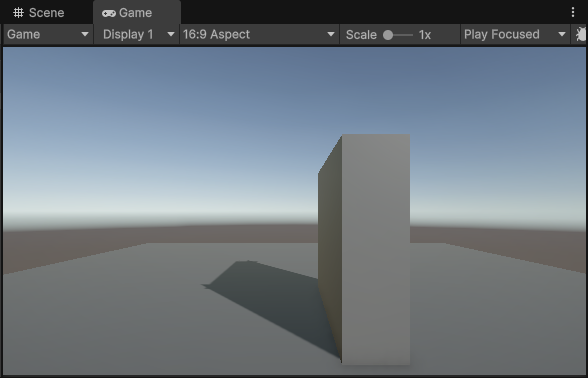Viewport: 588px width, 378px height.
Task: Click the 1x scale value
Action: pos(425,35)
